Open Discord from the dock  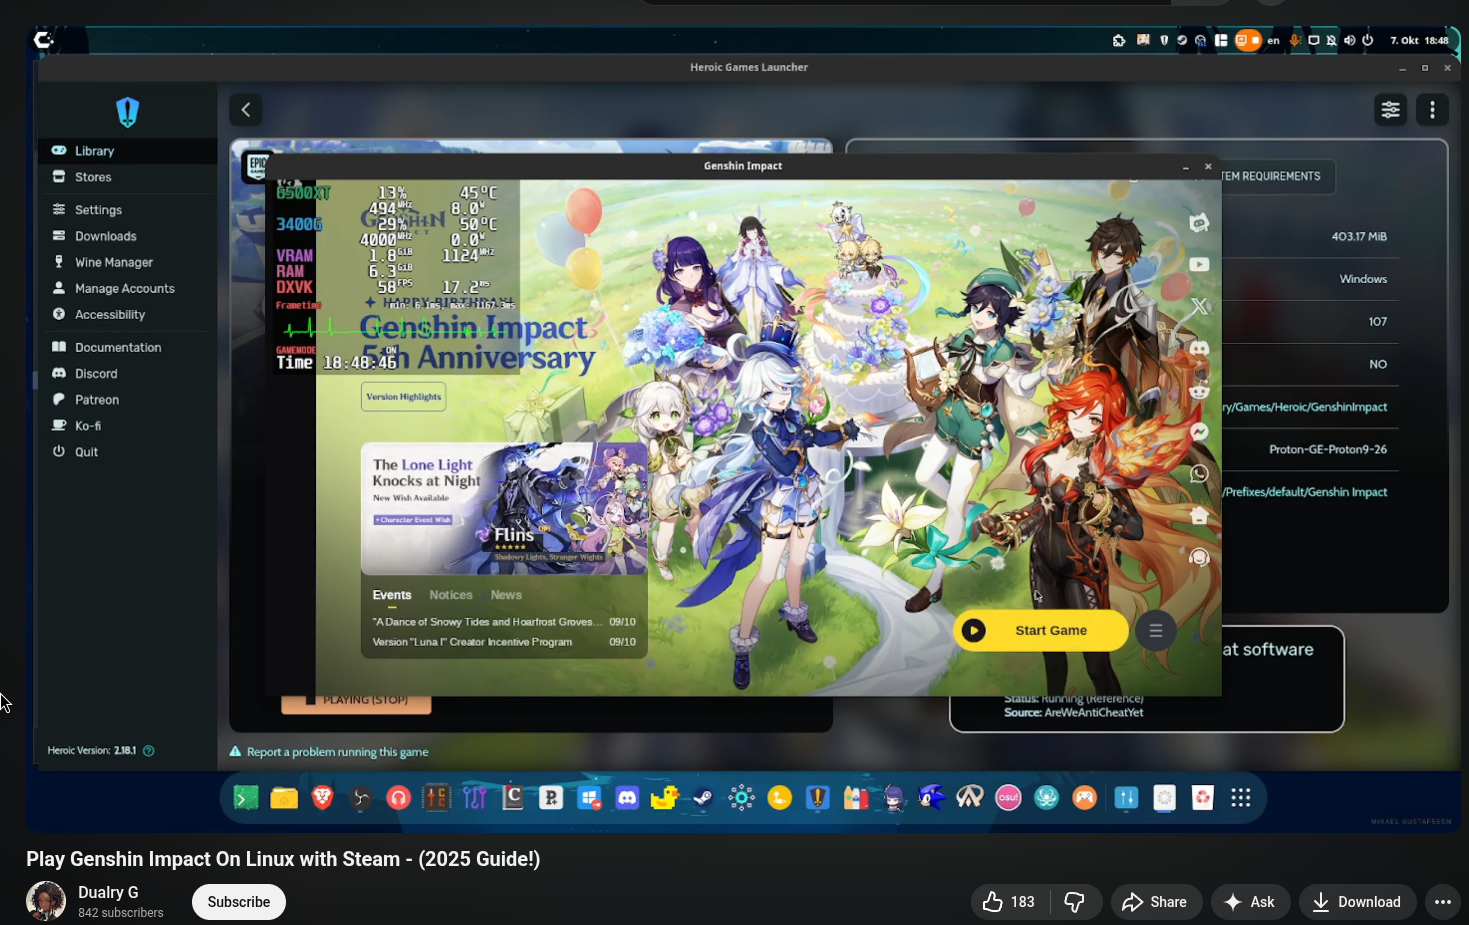pyautogui.click(x=627, y=798)
